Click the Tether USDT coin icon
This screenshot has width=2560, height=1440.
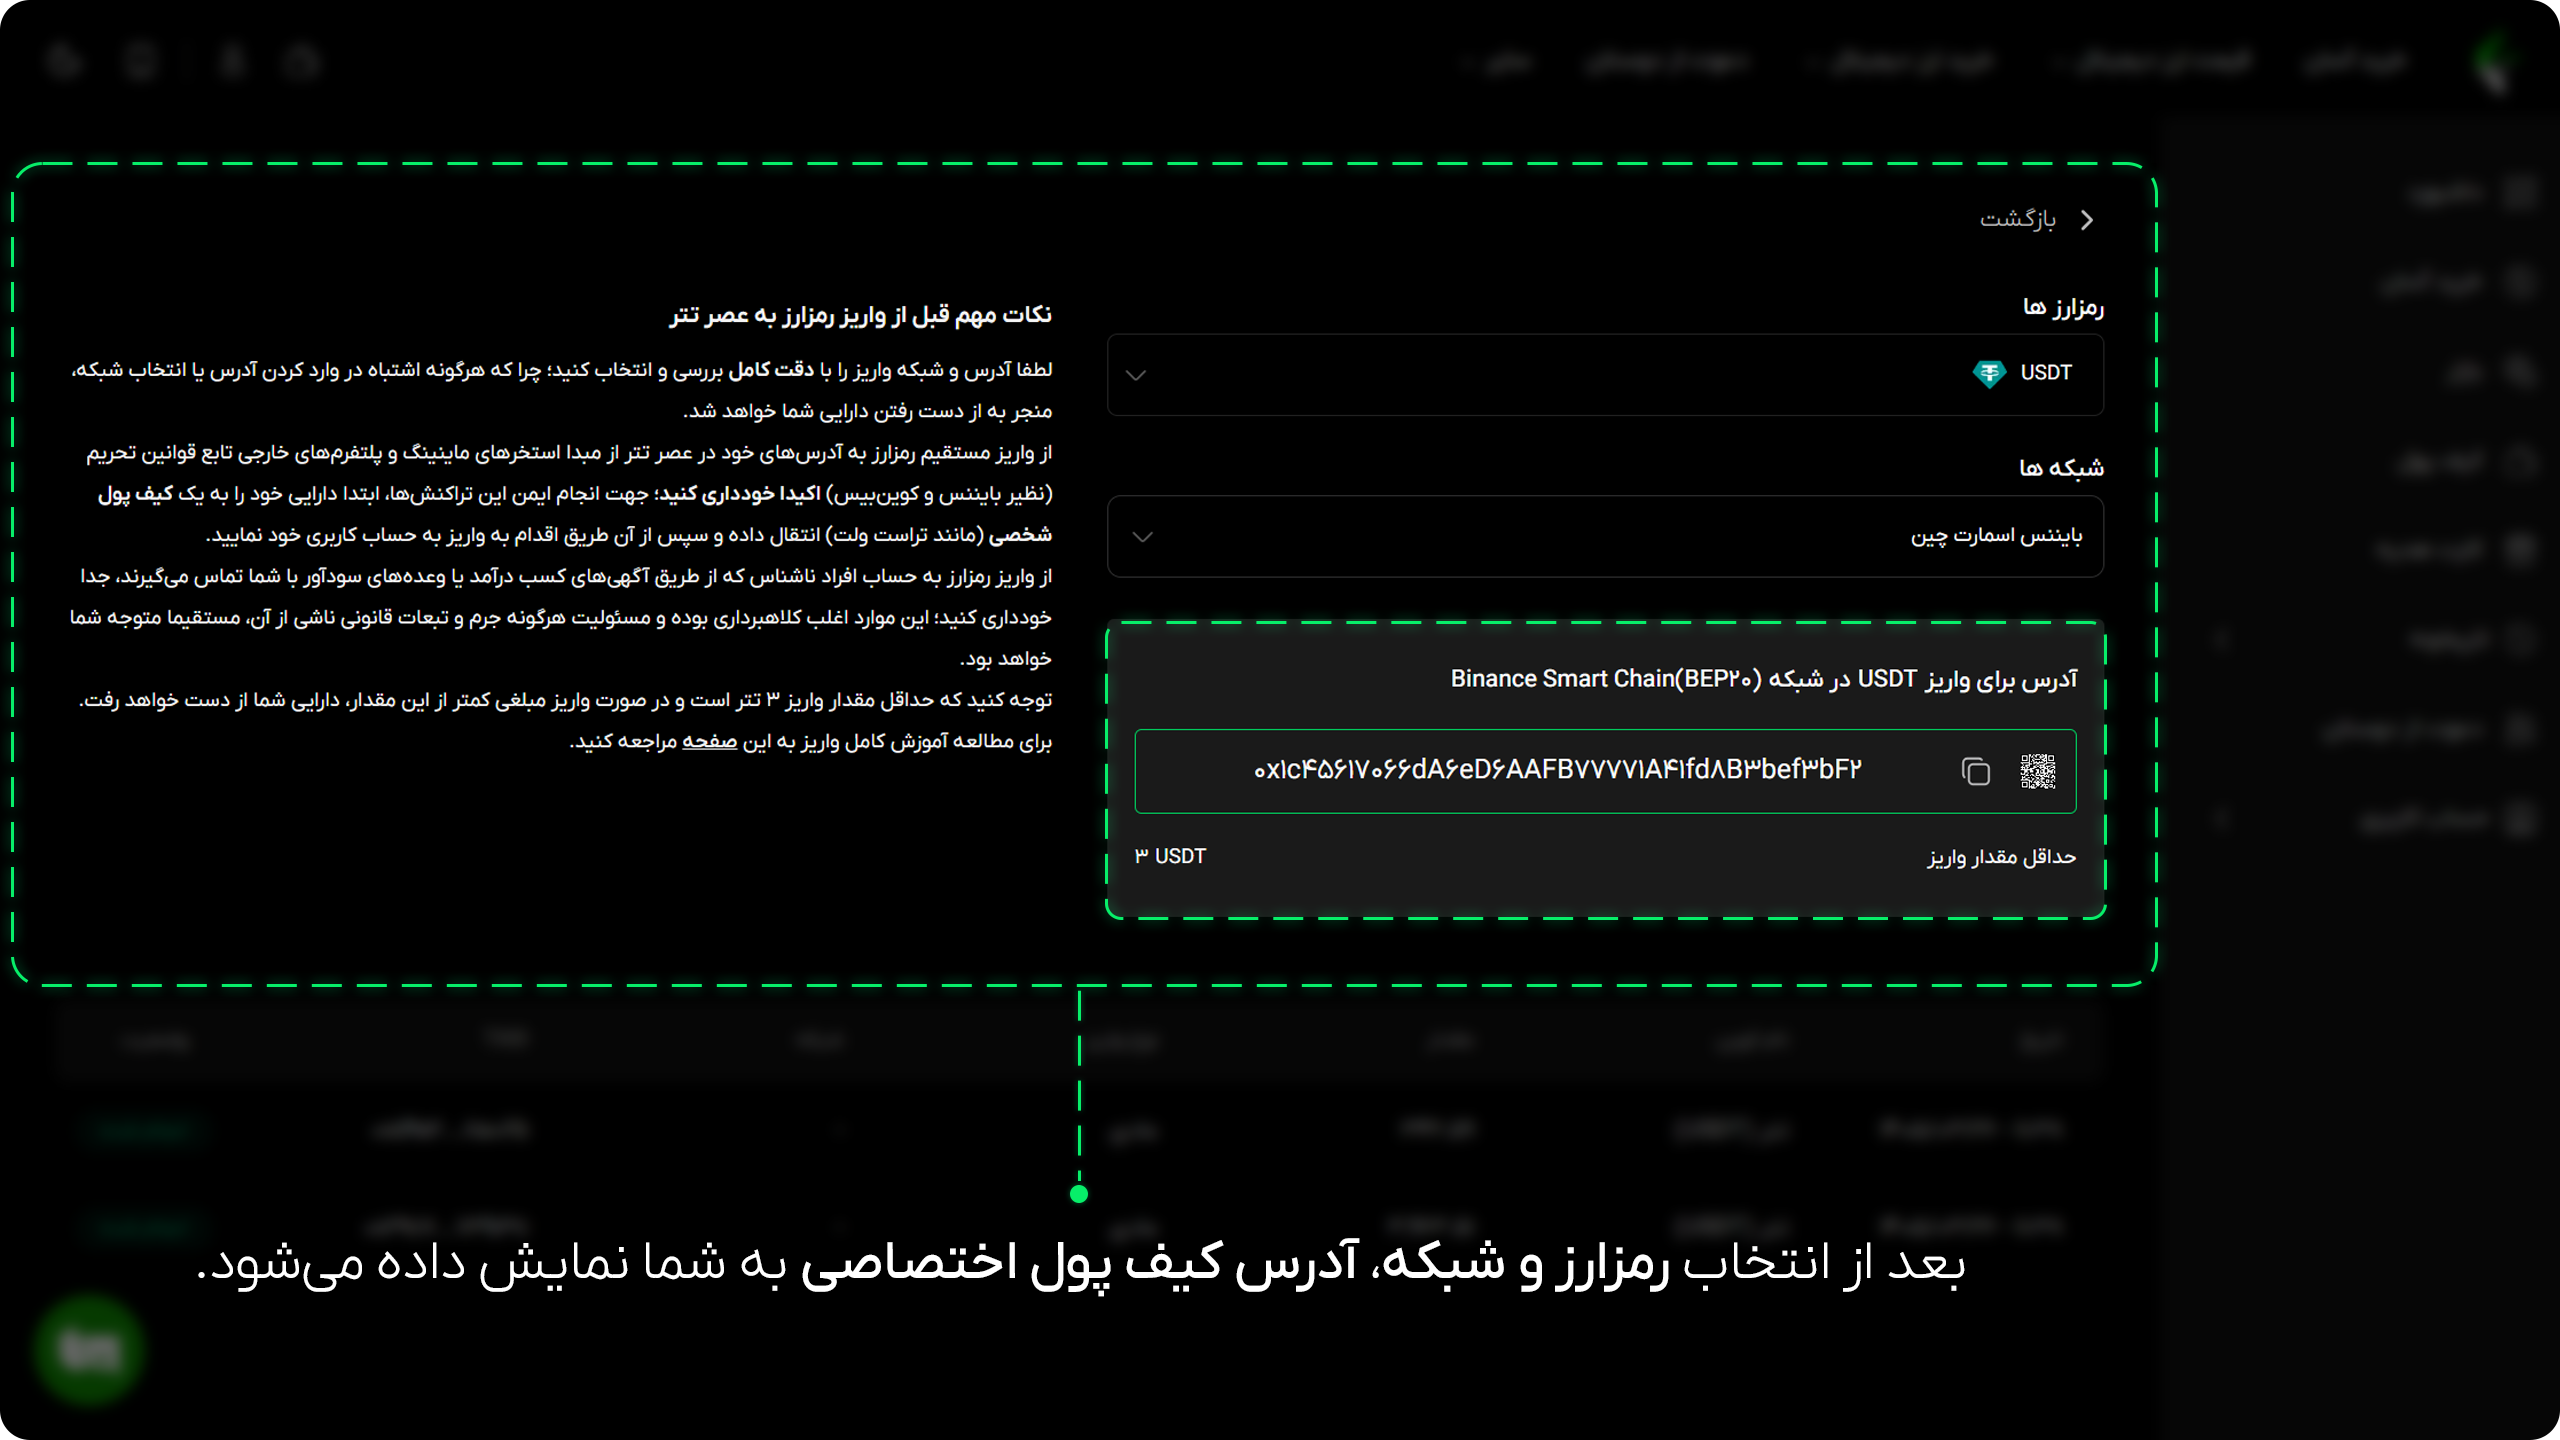pyautogui.click(x=1989, y=373)
